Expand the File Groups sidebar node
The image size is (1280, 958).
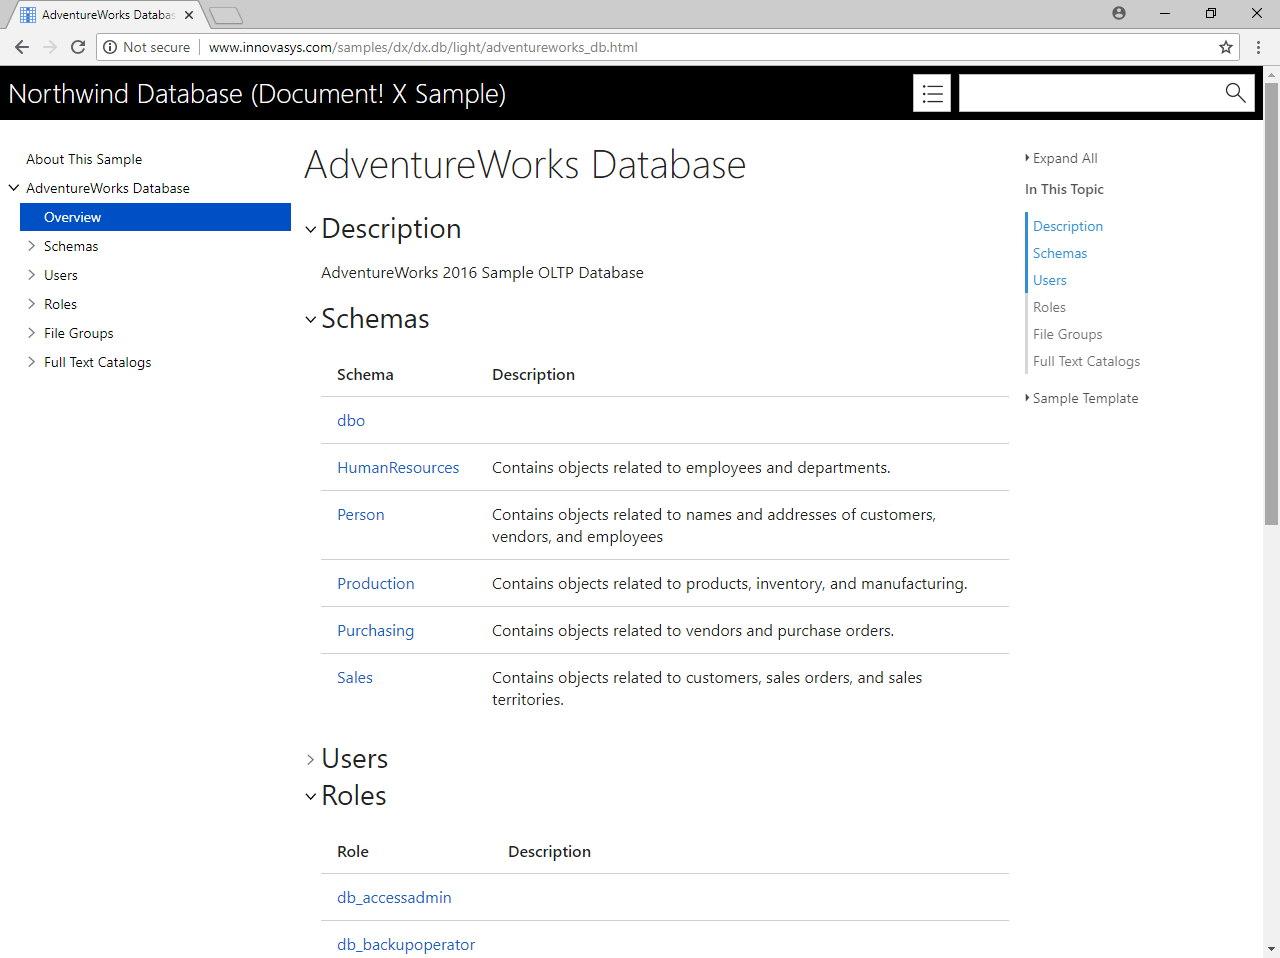tap(32, 333)
